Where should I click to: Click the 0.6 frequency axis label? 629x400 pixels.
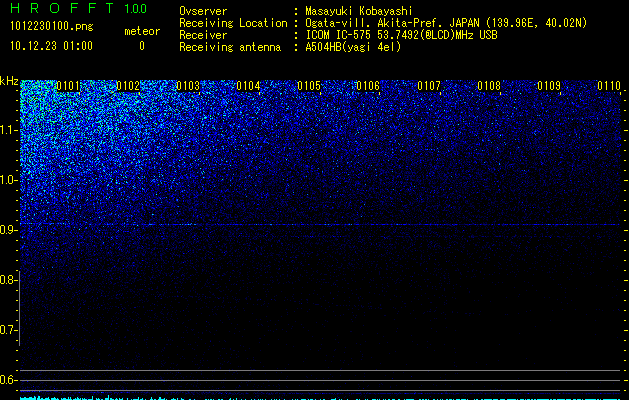(8, 380)
